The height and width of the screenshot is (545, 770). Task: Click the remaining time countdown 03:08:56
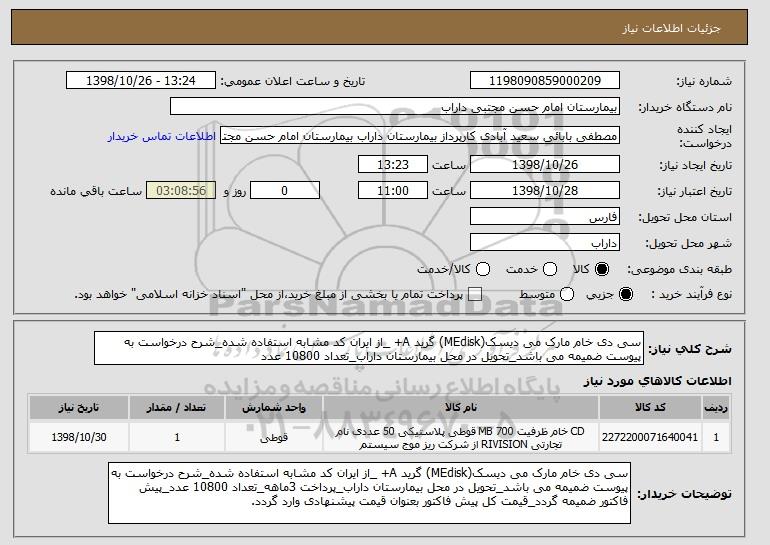[181, 190]
